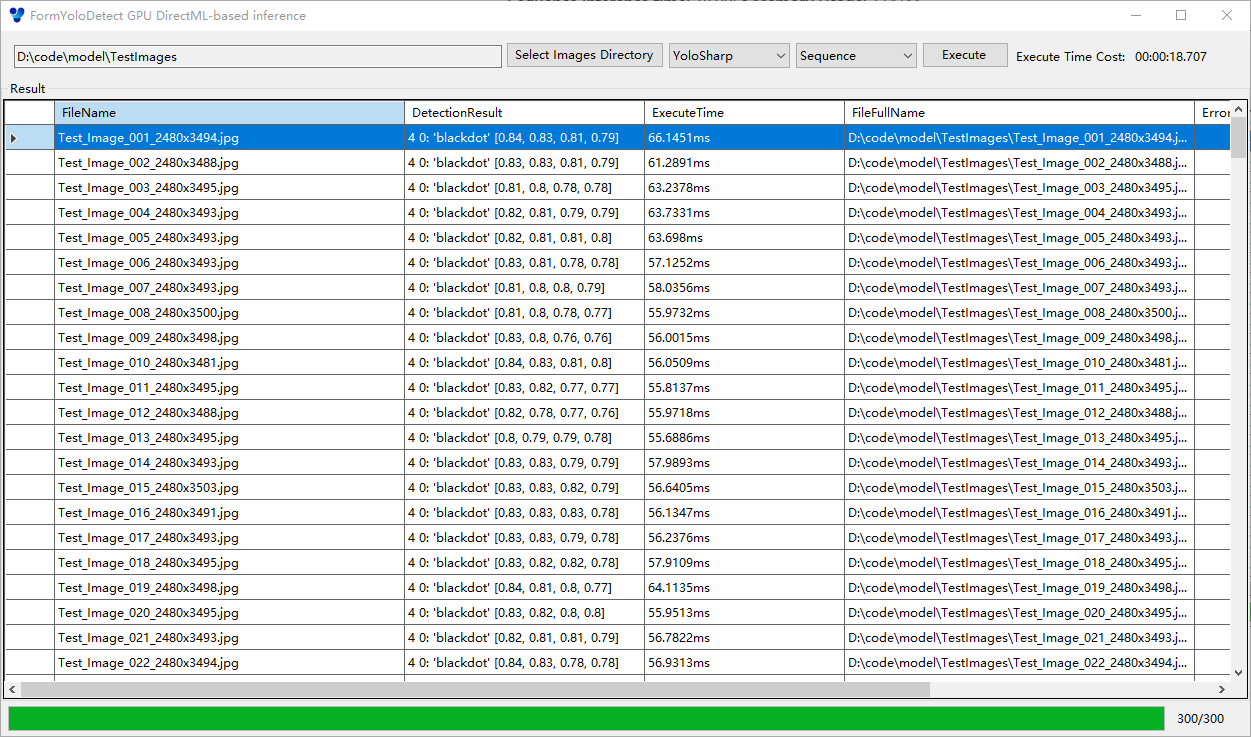
Task: Sort by FileFullName column header
Action: 1019,113
